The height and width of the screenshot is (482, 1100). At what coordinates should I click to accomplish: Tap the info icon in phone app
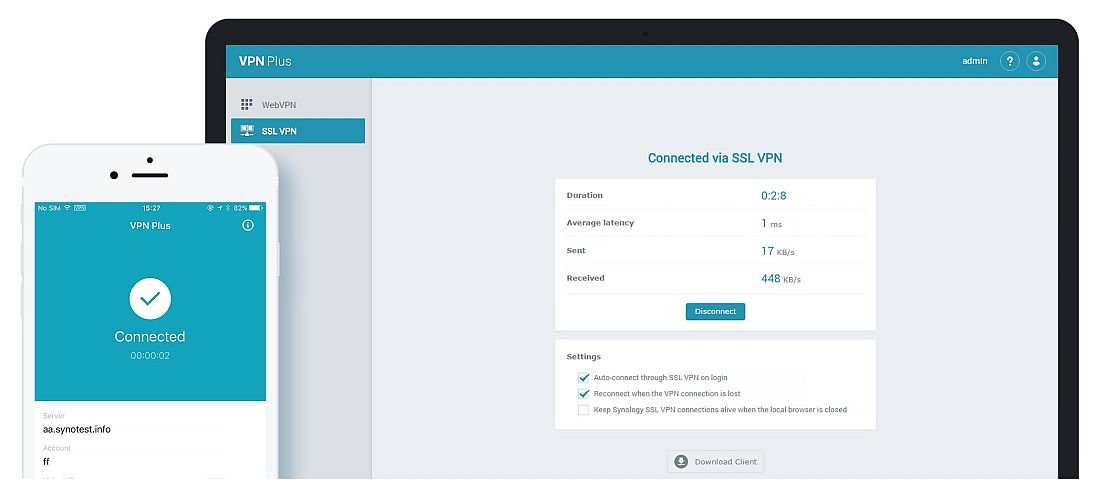pyautogui.click(x=248, y=225)
